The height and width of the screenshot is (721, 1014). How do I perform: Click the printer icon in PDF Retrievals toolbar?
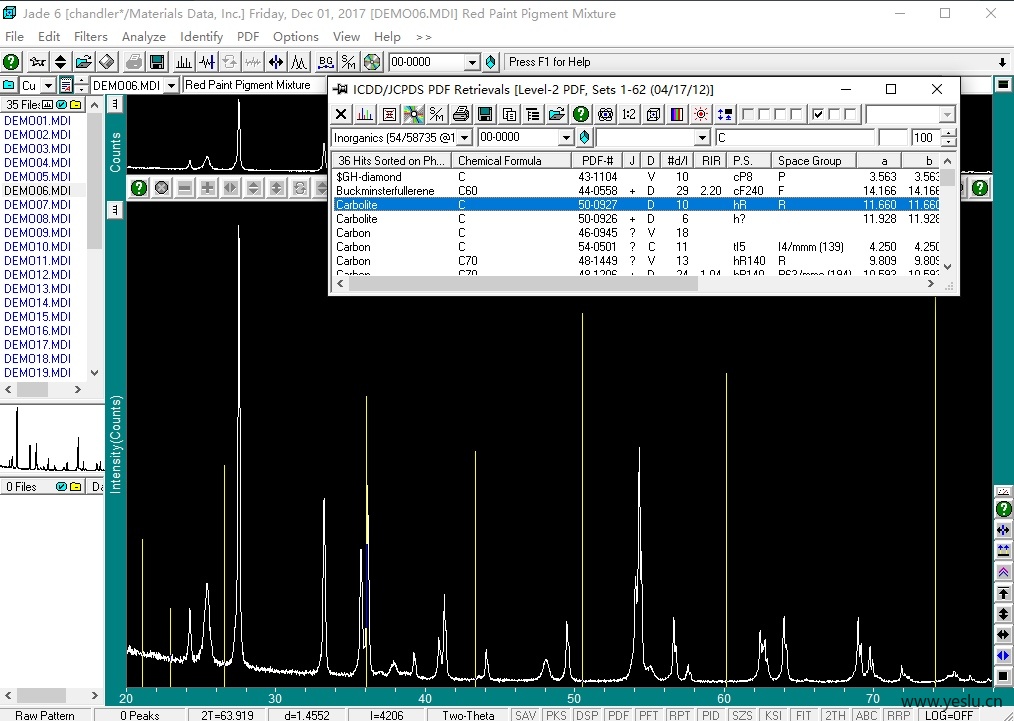tap(461, 114)
